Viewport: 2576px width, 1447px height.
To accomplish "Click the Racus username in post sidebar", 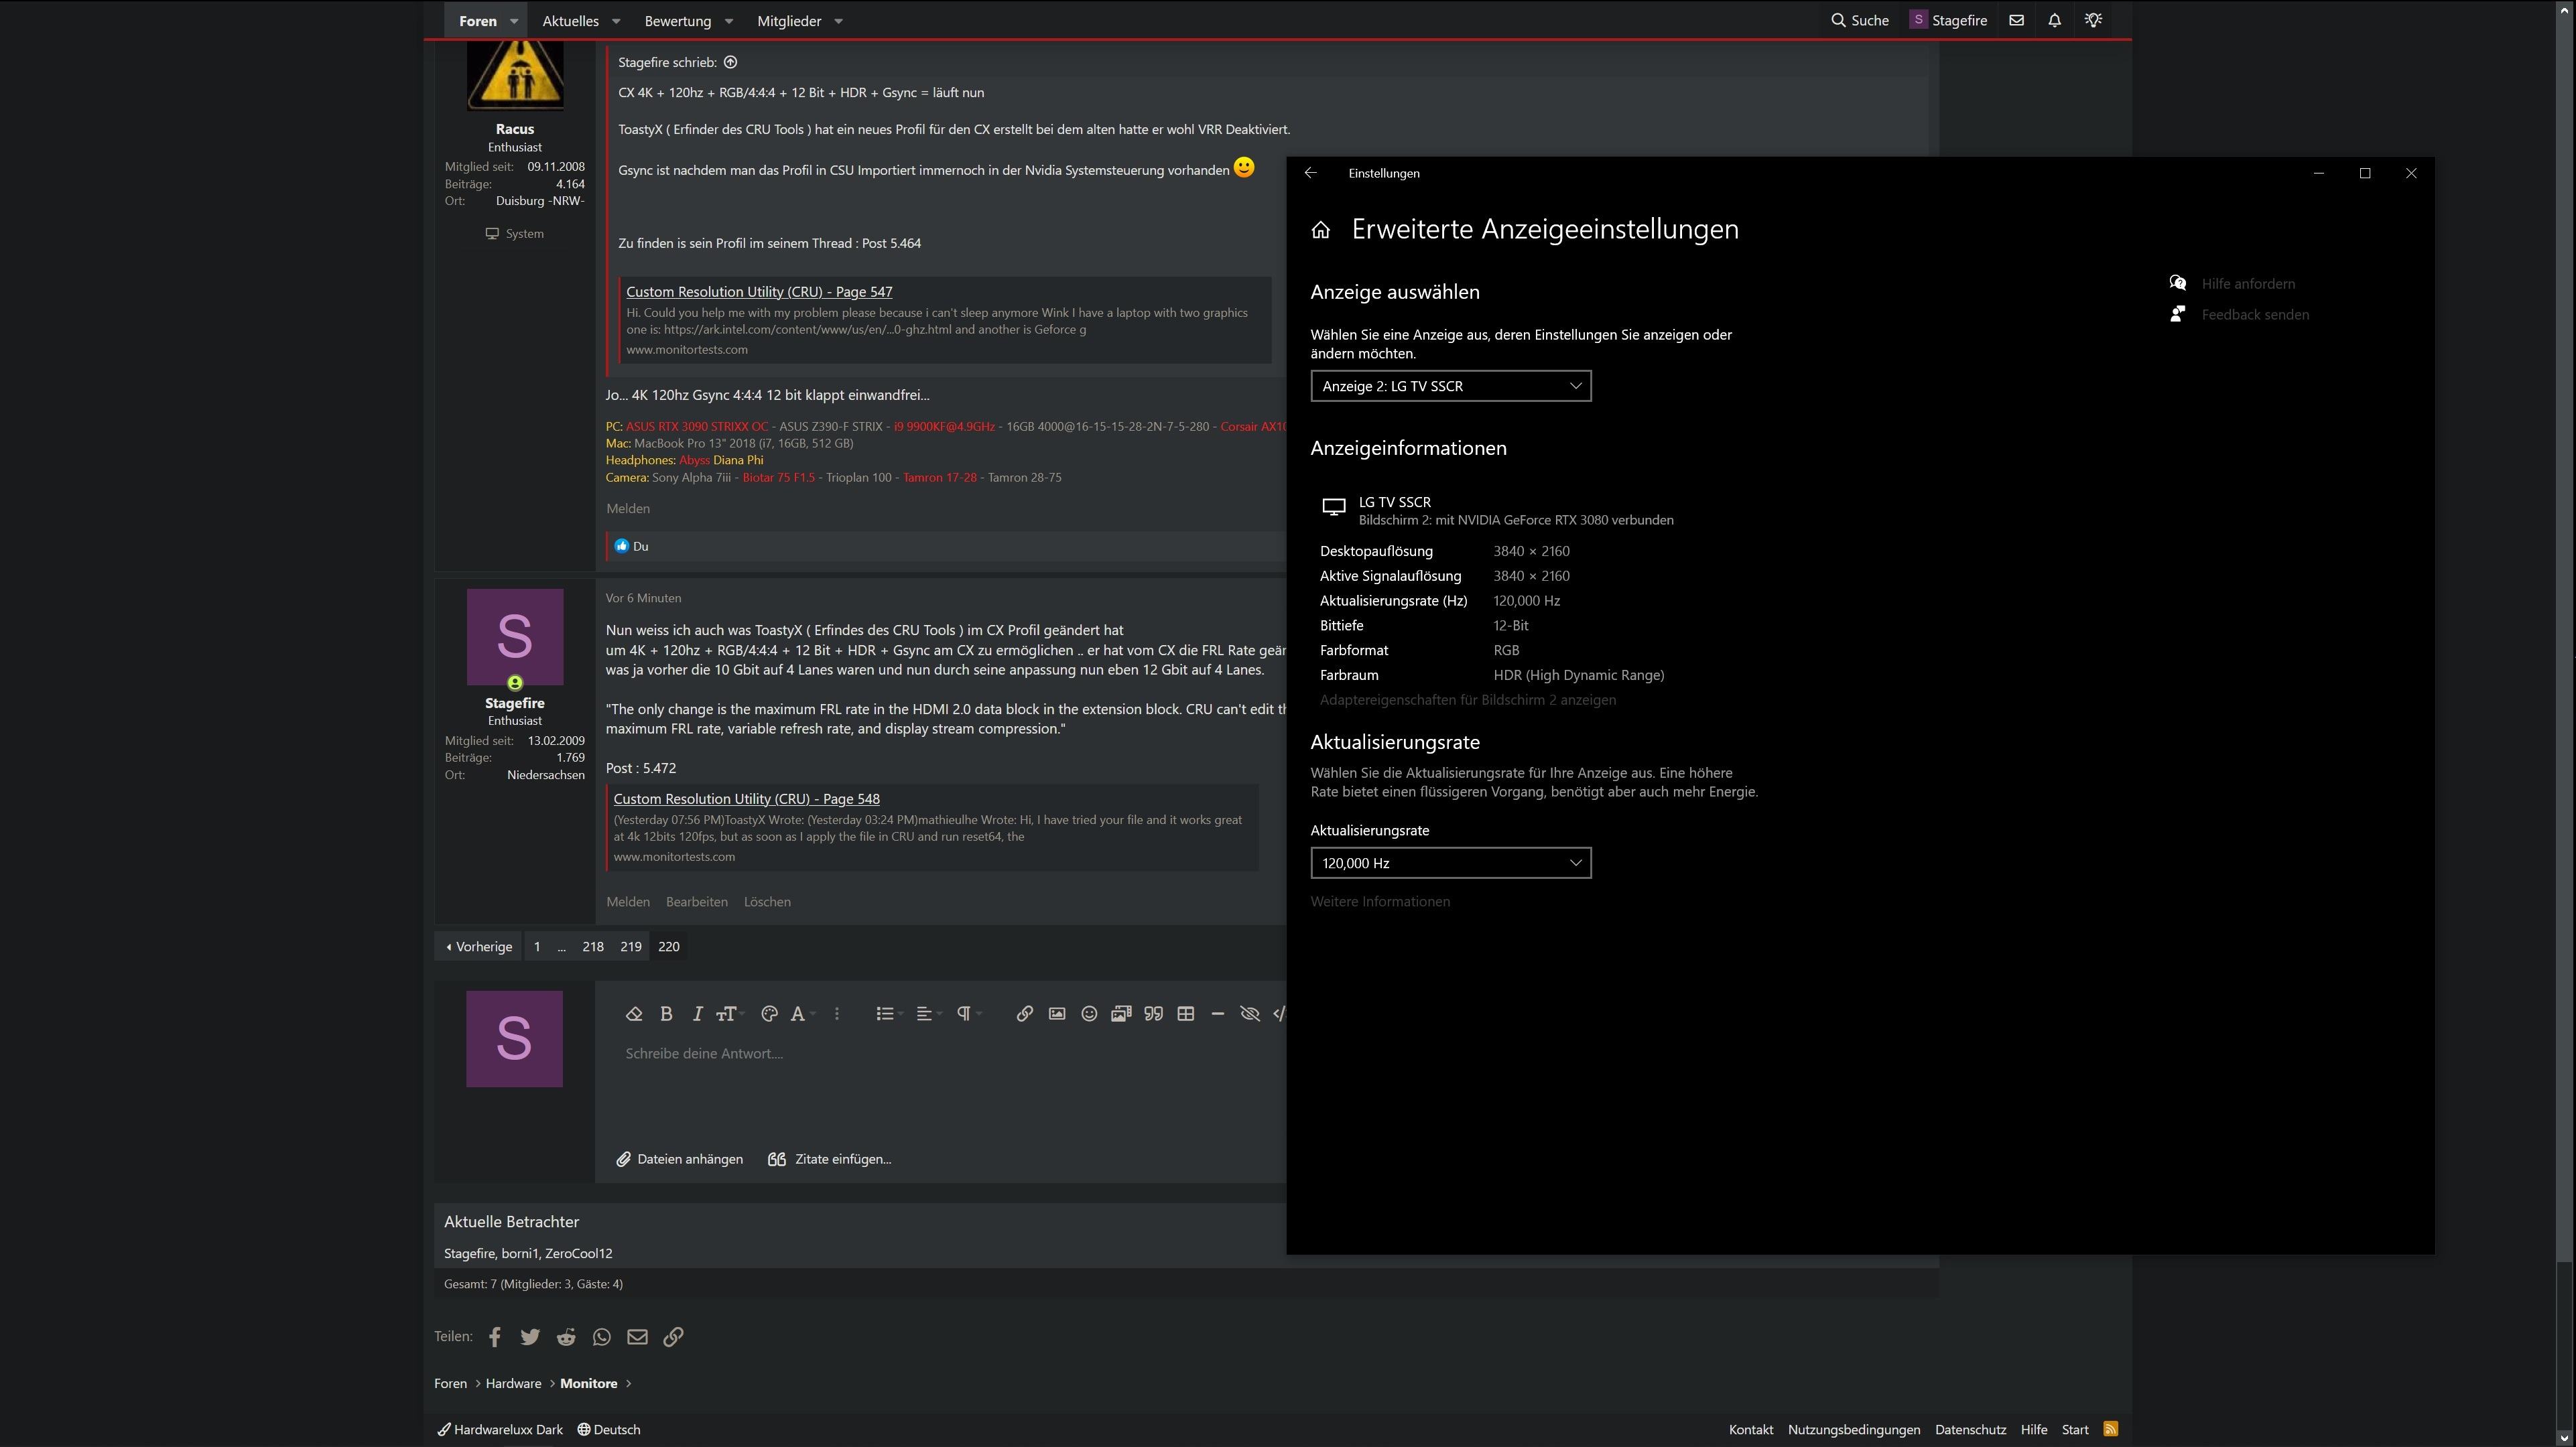I will tap(515, 129).
